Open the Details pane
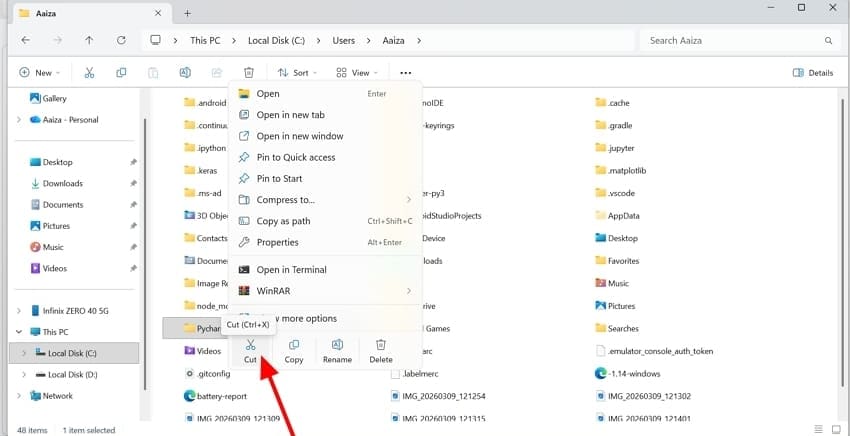 point(813,73)
